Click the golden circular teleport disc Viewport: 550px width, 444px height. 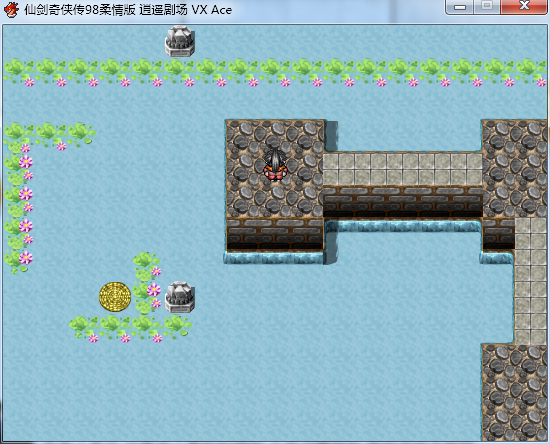115,297
